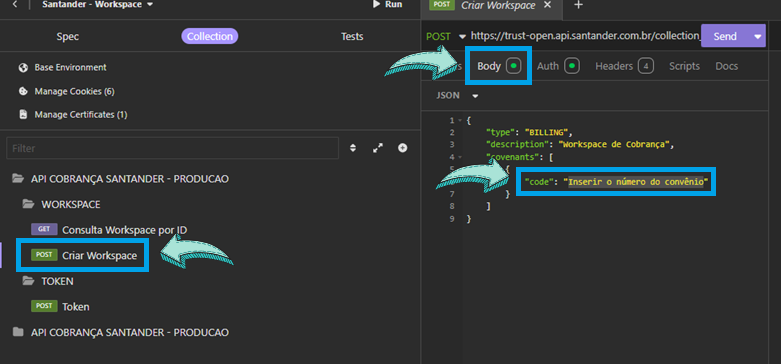The height and width of the screenshot is (364, 781).
Task: Select the Collection view tab
Action: (x=210, y=36)
